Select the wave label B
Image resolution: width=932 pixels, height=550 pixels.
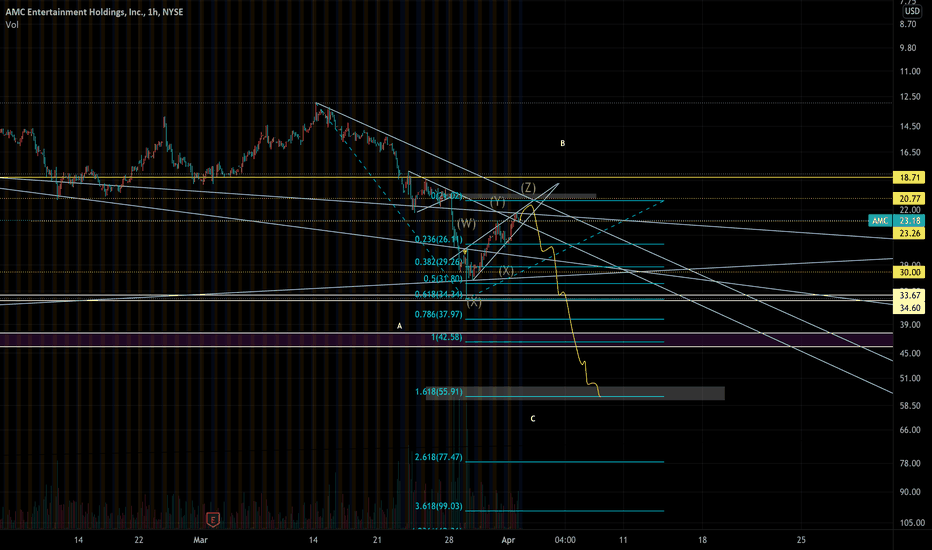pyautogui.click(x=562, y=143)
